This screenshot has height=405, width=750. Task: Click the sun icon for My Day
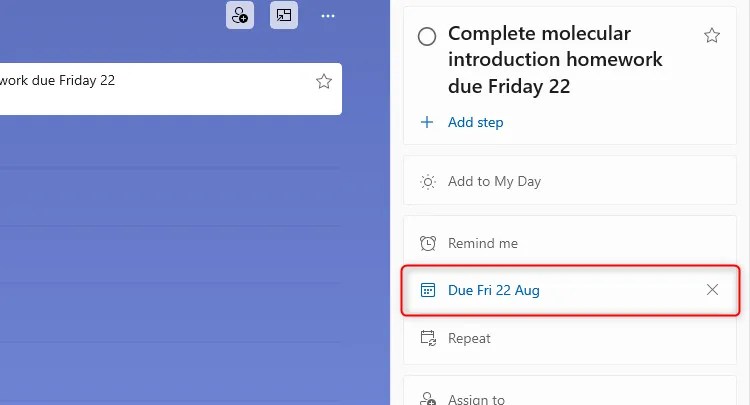pyautogui.click(x=428, y=182)
